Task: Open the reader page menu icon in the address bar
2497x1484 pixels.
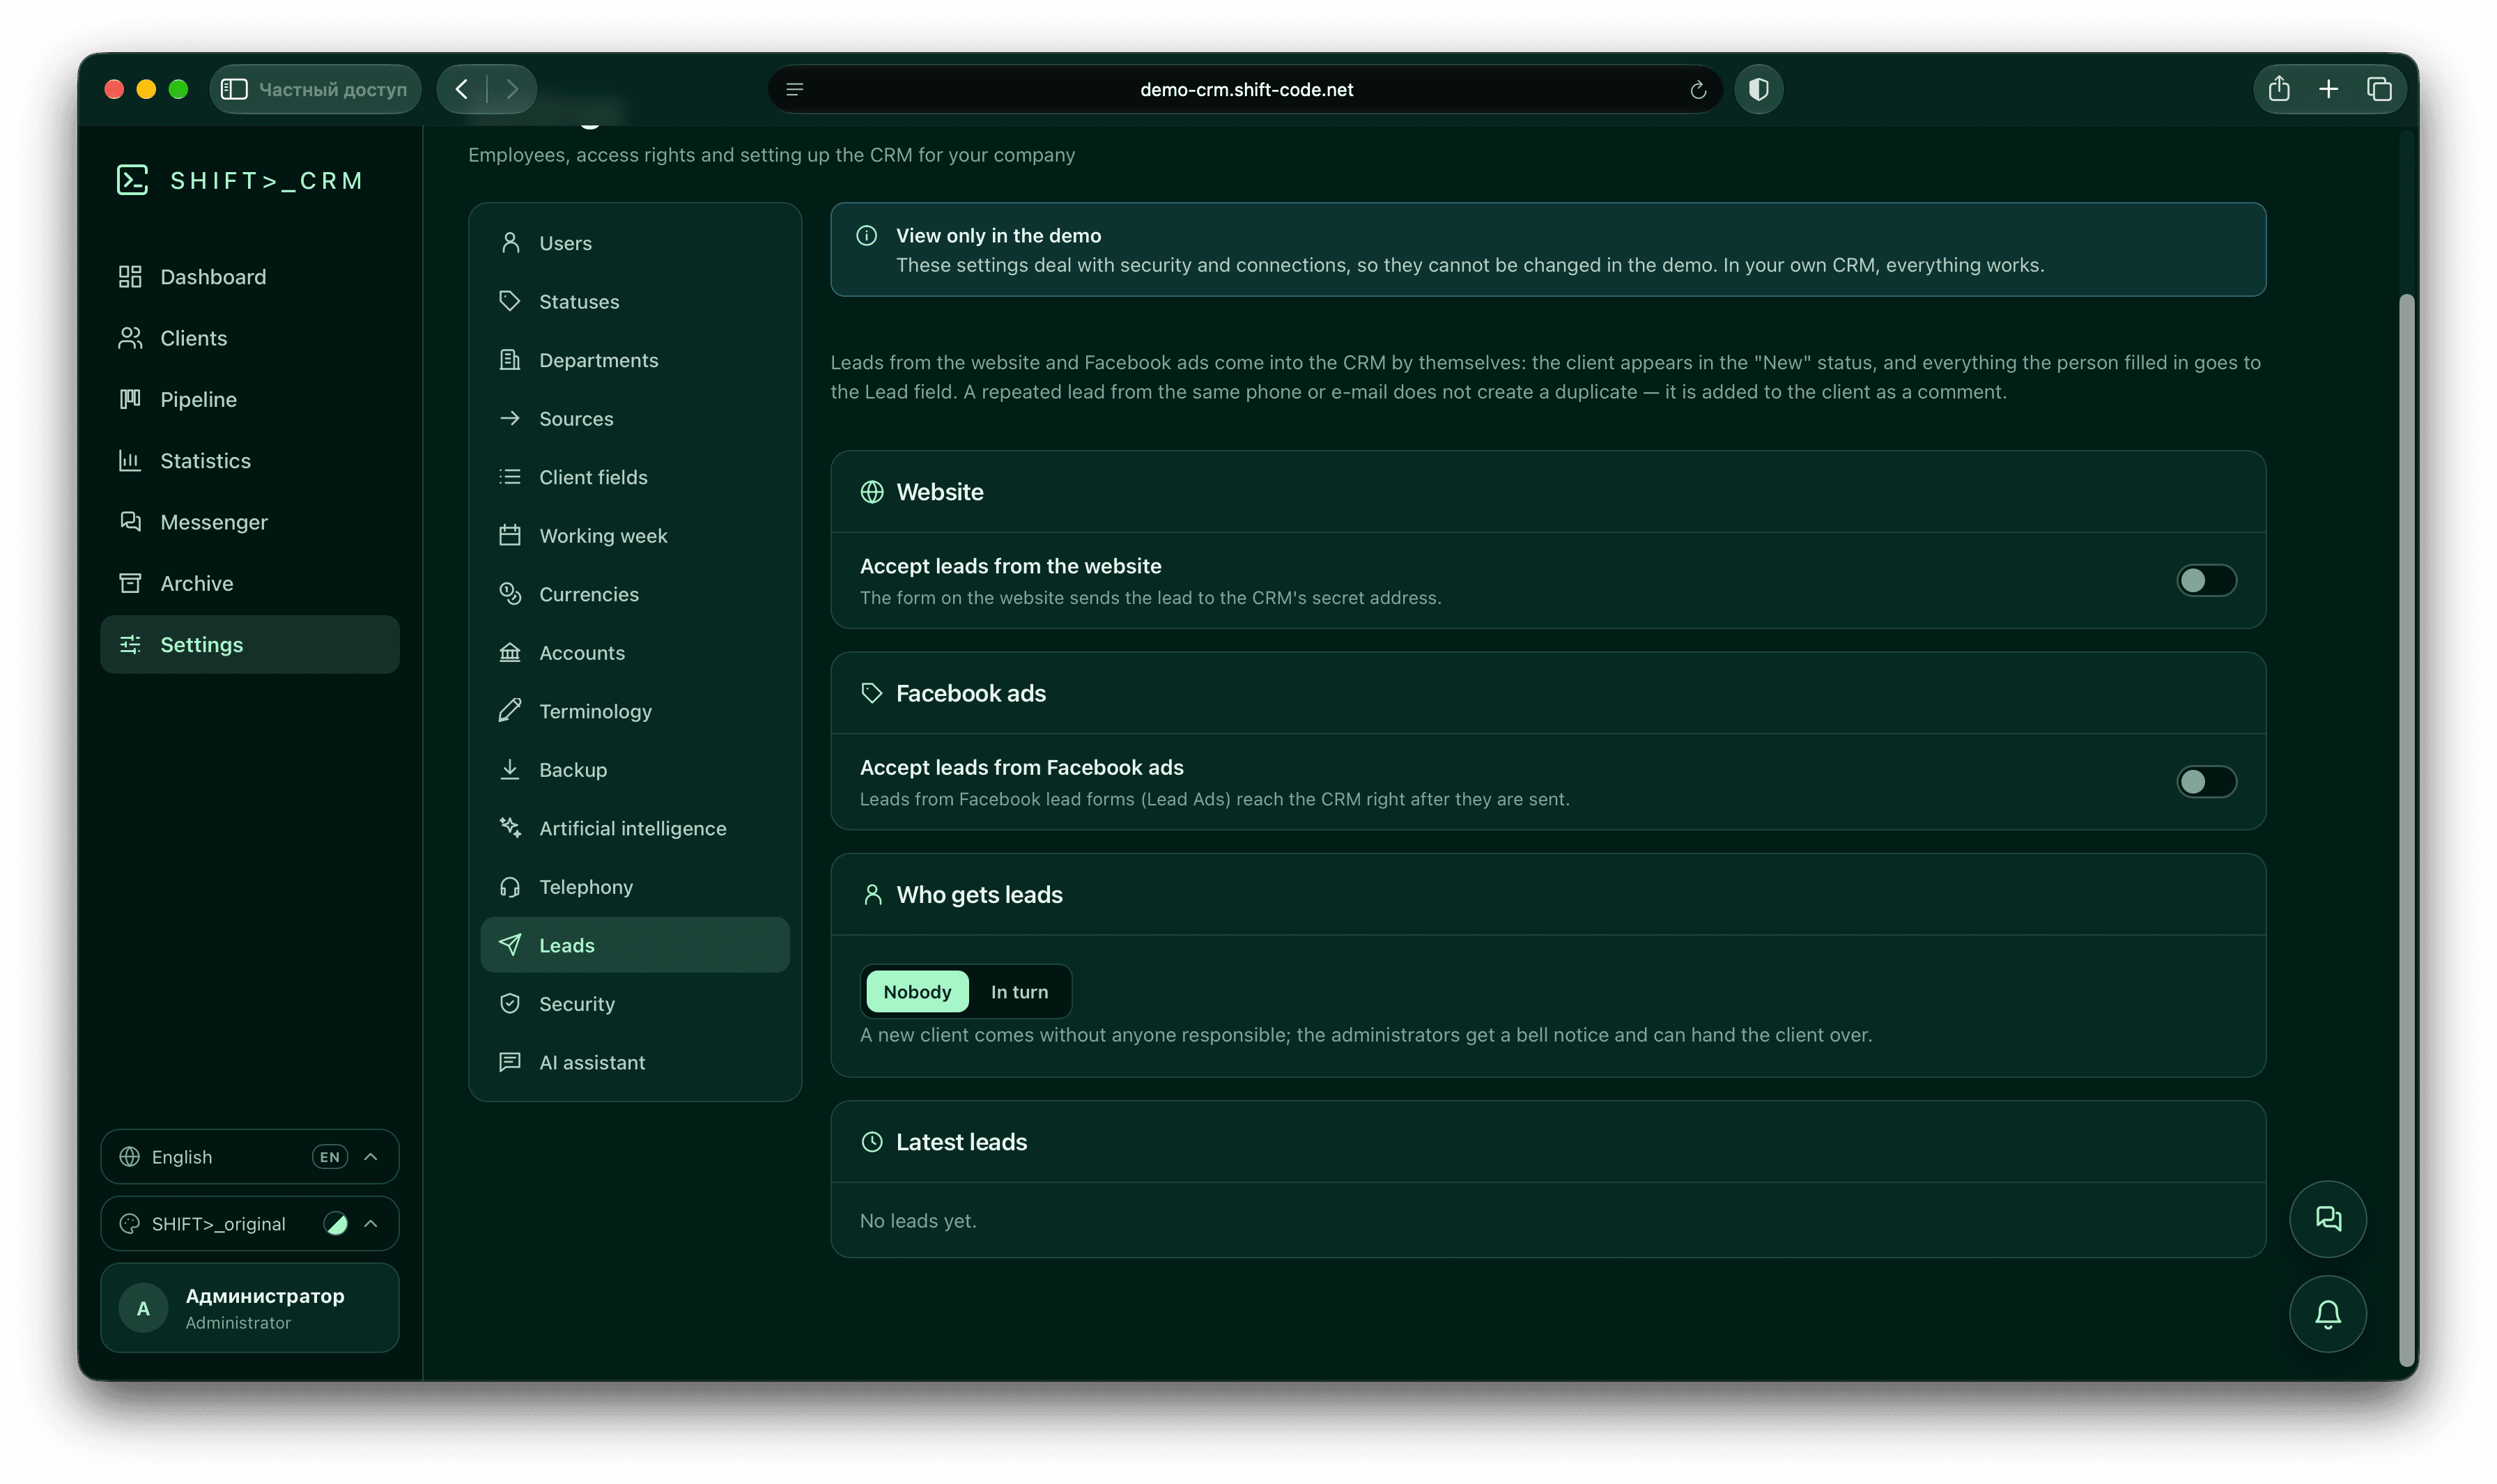Action: coord(795,90)
